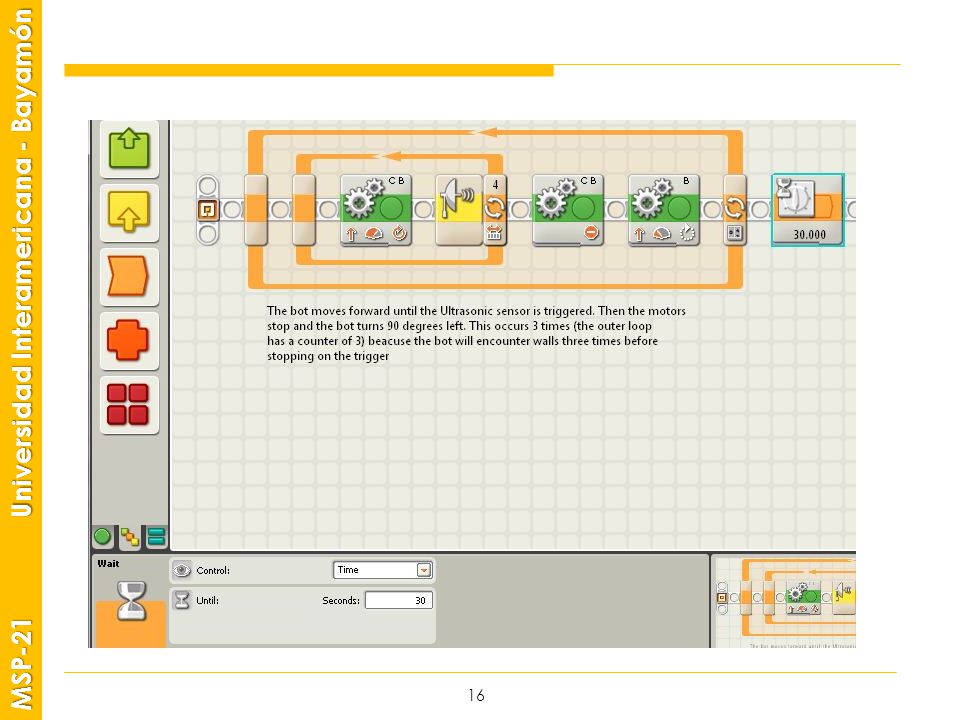Select the yellow Record/Play palette icon
The image size is (960, 720).
point(129,211)
